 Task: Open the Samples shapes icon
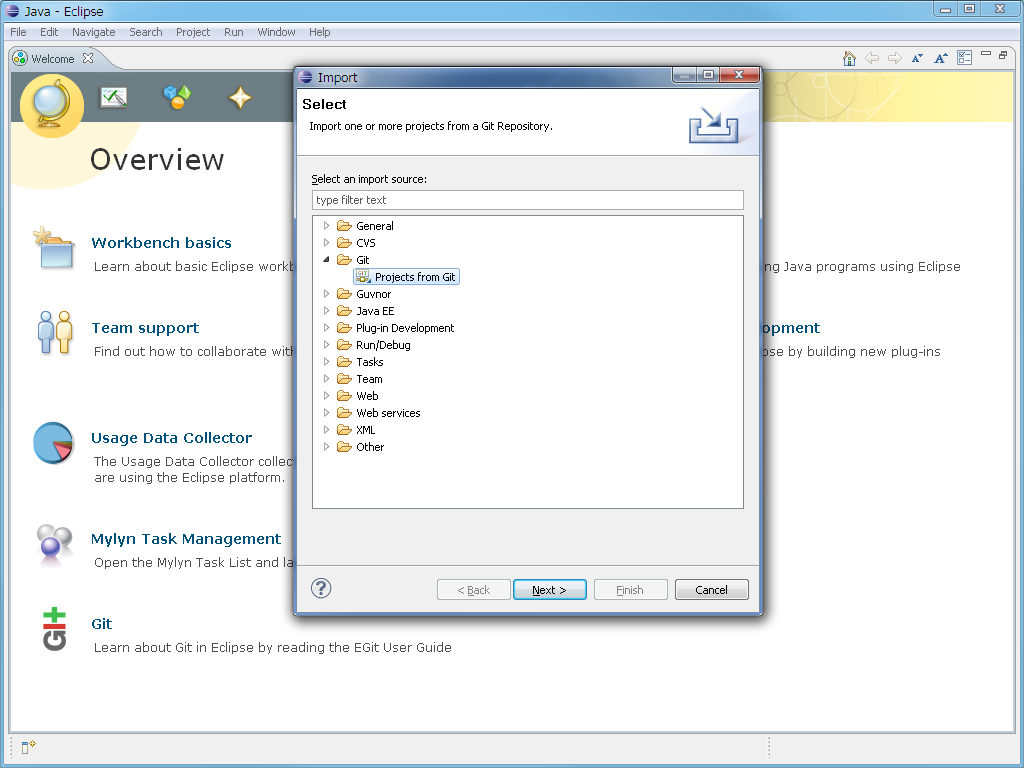pos(177,97)
